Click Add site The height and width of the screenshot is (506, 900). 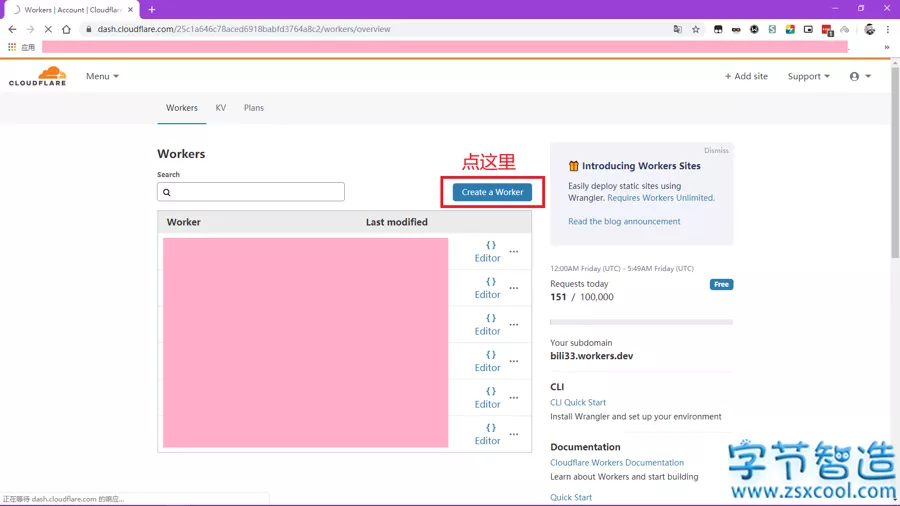click(x=746, y=76)
